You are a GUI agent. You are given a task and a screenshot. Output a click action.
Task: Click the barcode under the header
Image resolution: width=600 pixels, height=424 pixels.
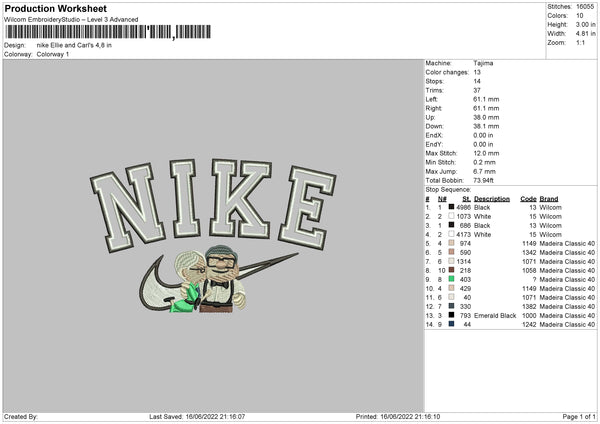point(108,32)
